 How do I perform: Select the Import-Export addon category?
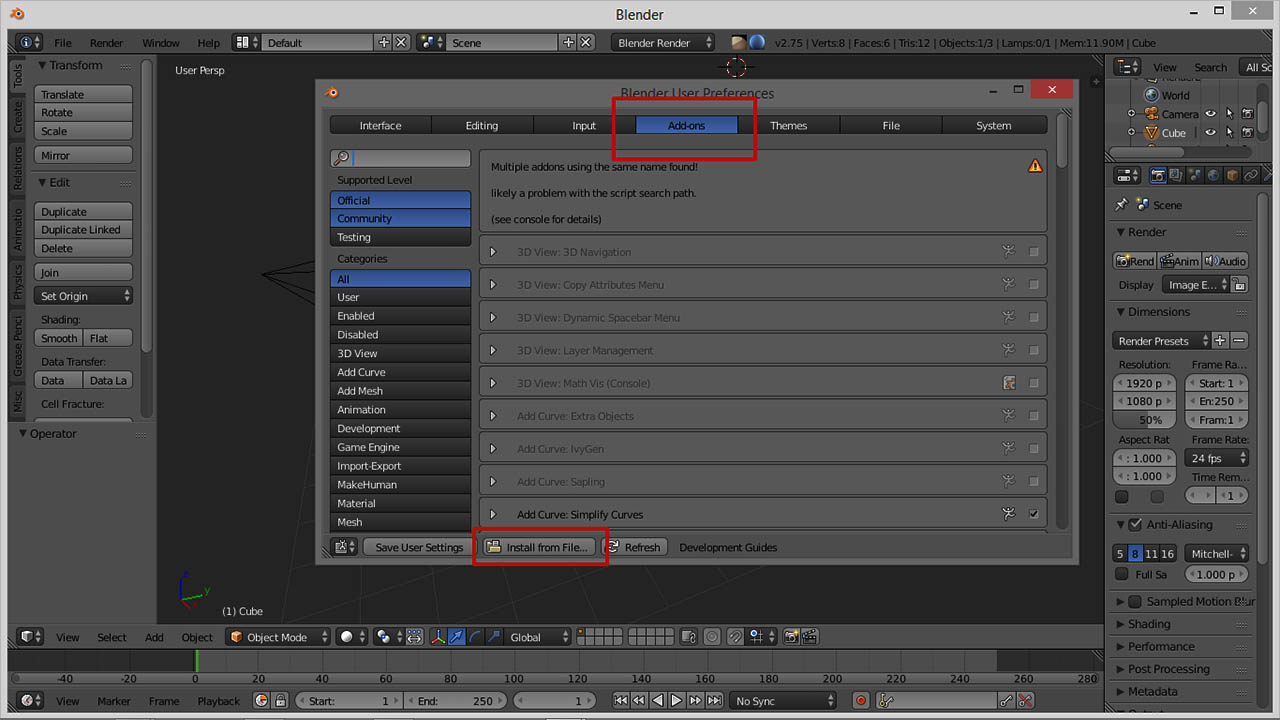click(x=400, y=466)
